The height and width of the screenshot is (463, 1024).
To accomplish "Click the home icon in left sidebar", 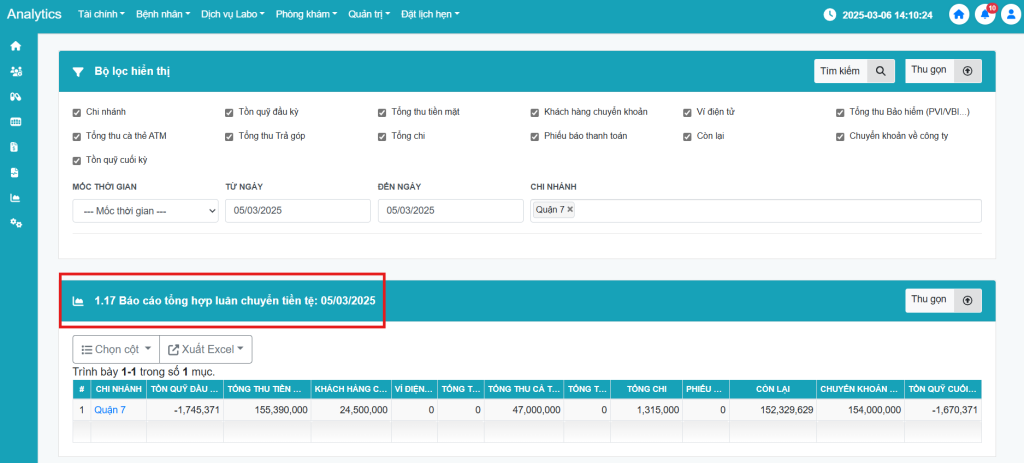I will click(15, 46).
